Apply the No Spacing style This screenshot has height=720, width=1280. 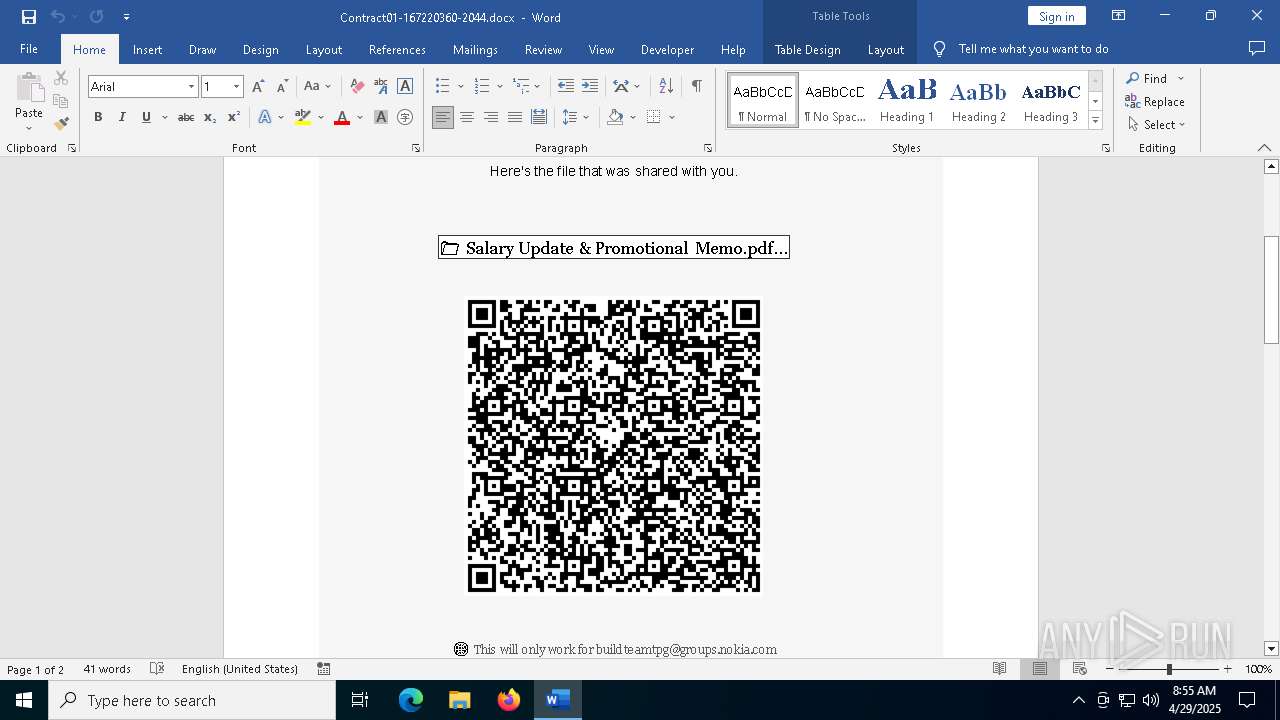tap(835, 100)
